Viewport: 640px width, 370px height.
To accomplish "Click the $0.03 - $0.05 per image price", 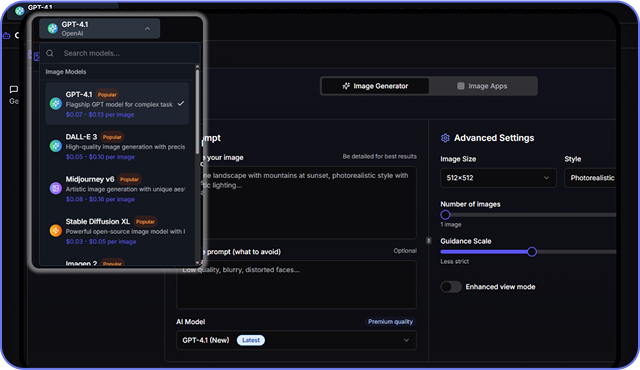I will click(101, 242).
